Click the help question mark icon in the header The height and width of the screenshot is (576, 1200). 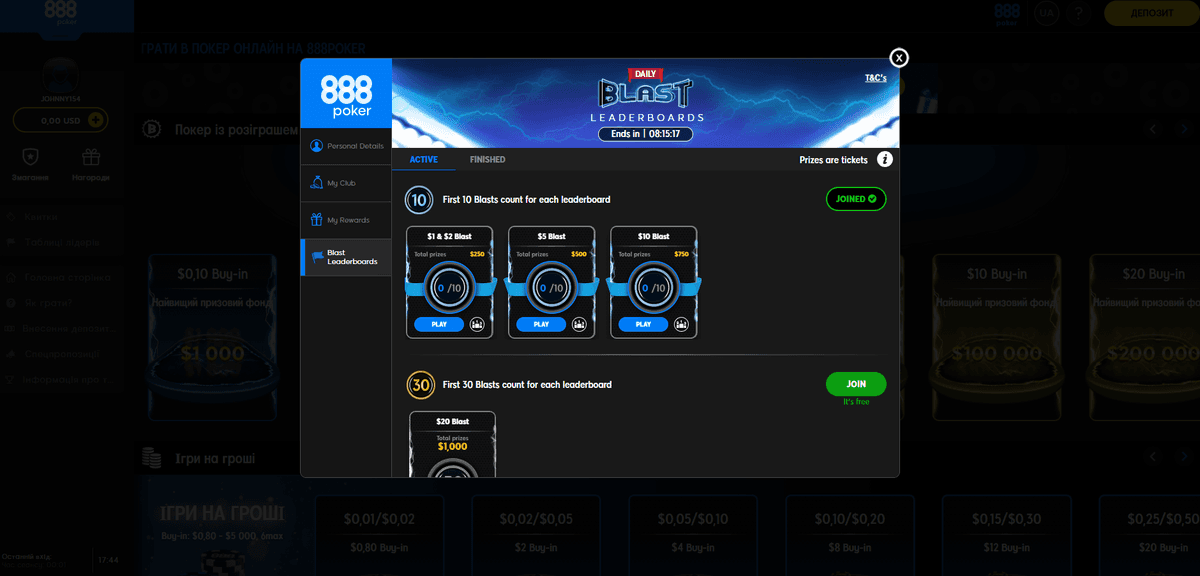pyautogui.click(x=1078, y=13)
